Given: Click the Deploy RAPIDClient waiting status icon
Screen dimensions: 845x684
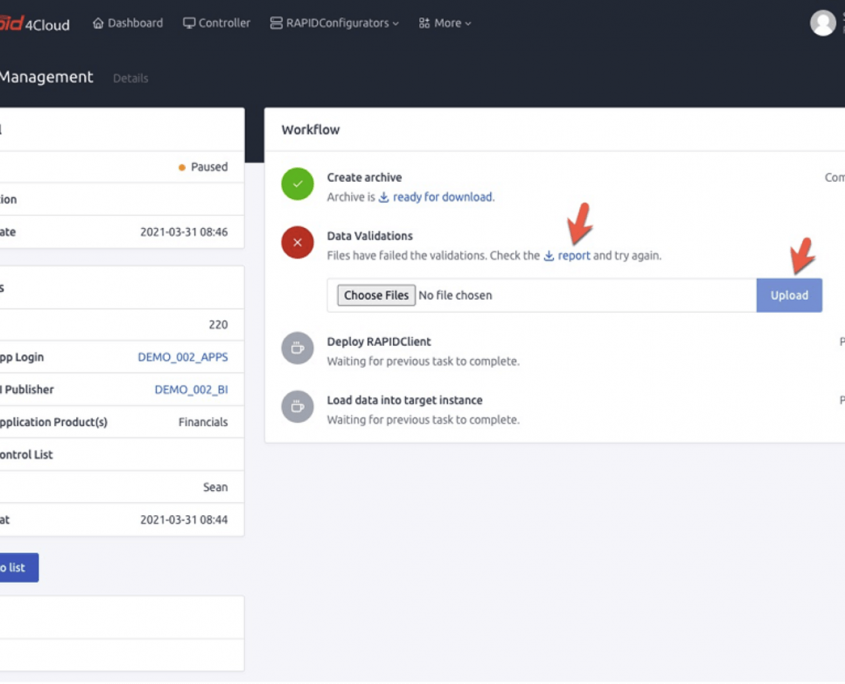Looking at the screenshot, I should [x=297, y=348].
